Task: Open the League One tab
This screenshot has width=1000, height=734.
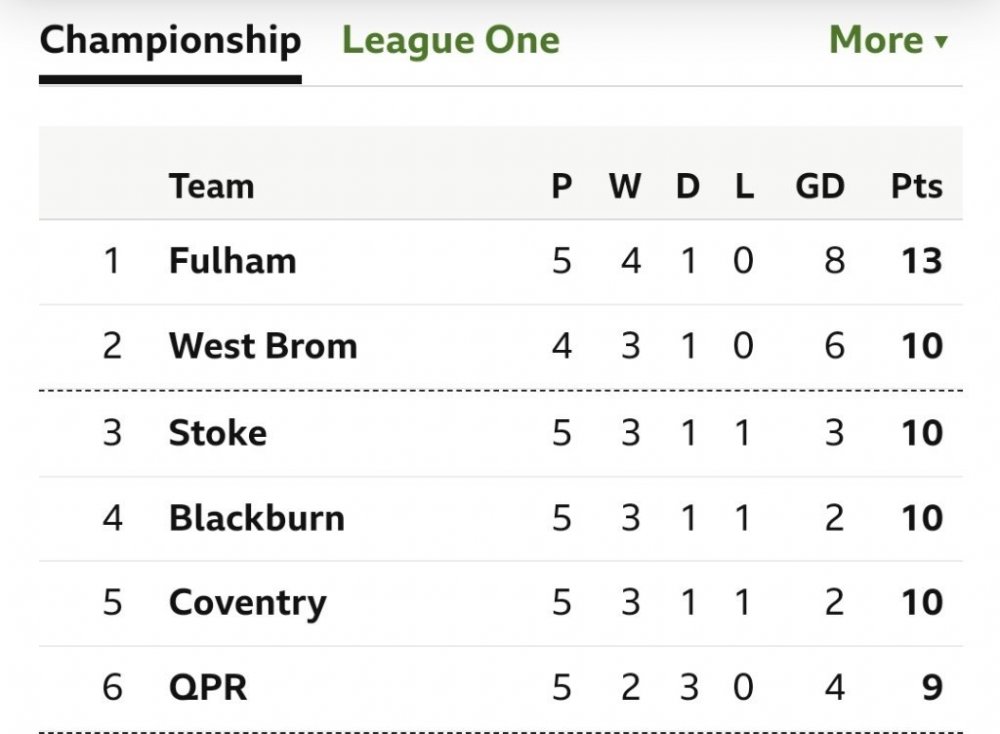Action: pyautogui.click(x=451, y=41)
